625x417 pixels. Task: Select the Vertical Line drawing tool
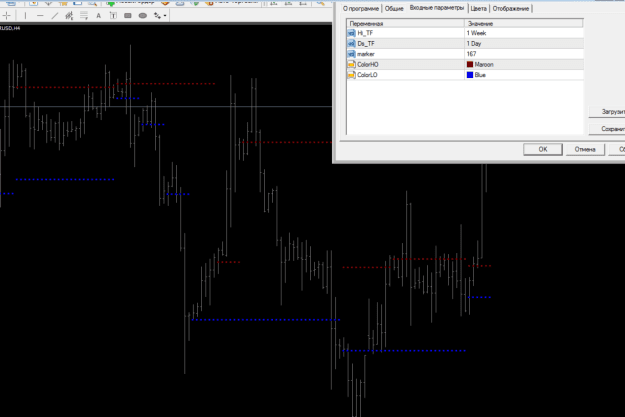pyautogui.click(x=25, y=16)
